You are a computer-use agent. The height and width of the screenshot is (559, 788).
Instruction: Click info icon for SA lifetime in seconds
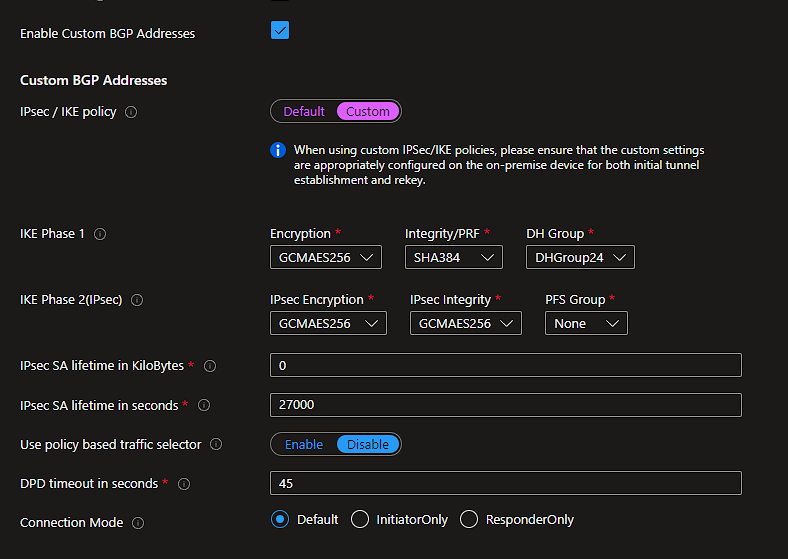point(204,406)
